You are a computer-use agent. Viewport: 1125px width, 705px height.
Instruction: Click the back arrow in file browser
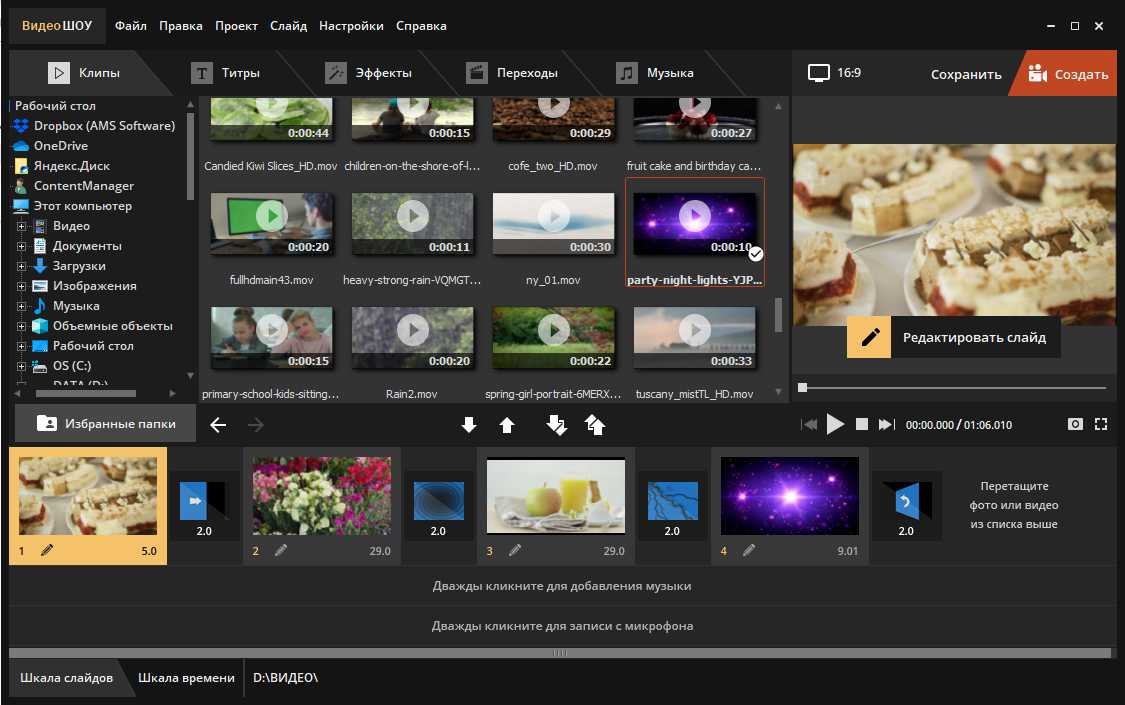pos(218,425)
